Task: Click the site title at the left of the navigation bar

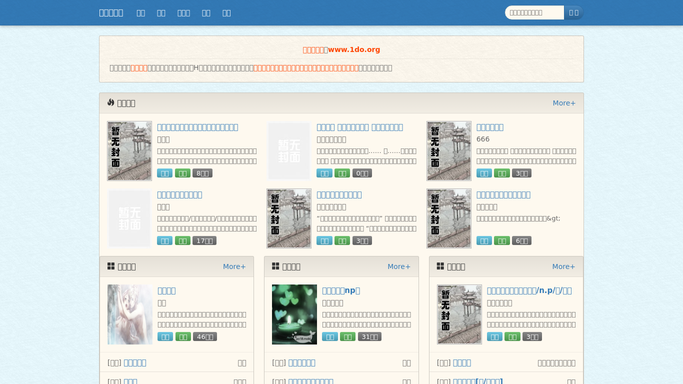Action: pos(111,13)
